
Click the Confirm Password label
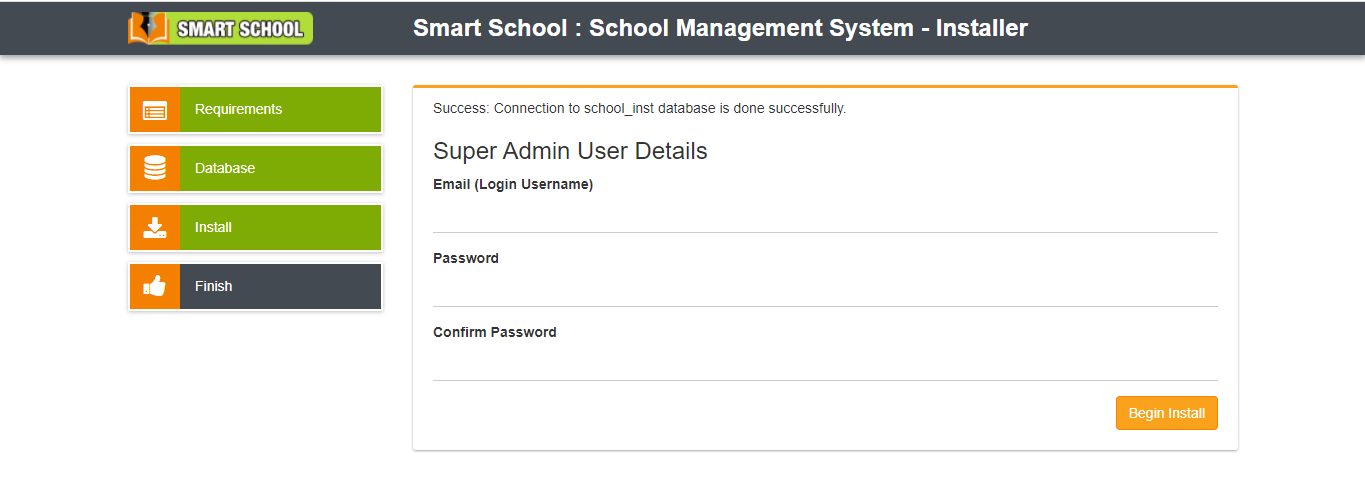click(x=495, y=333)
